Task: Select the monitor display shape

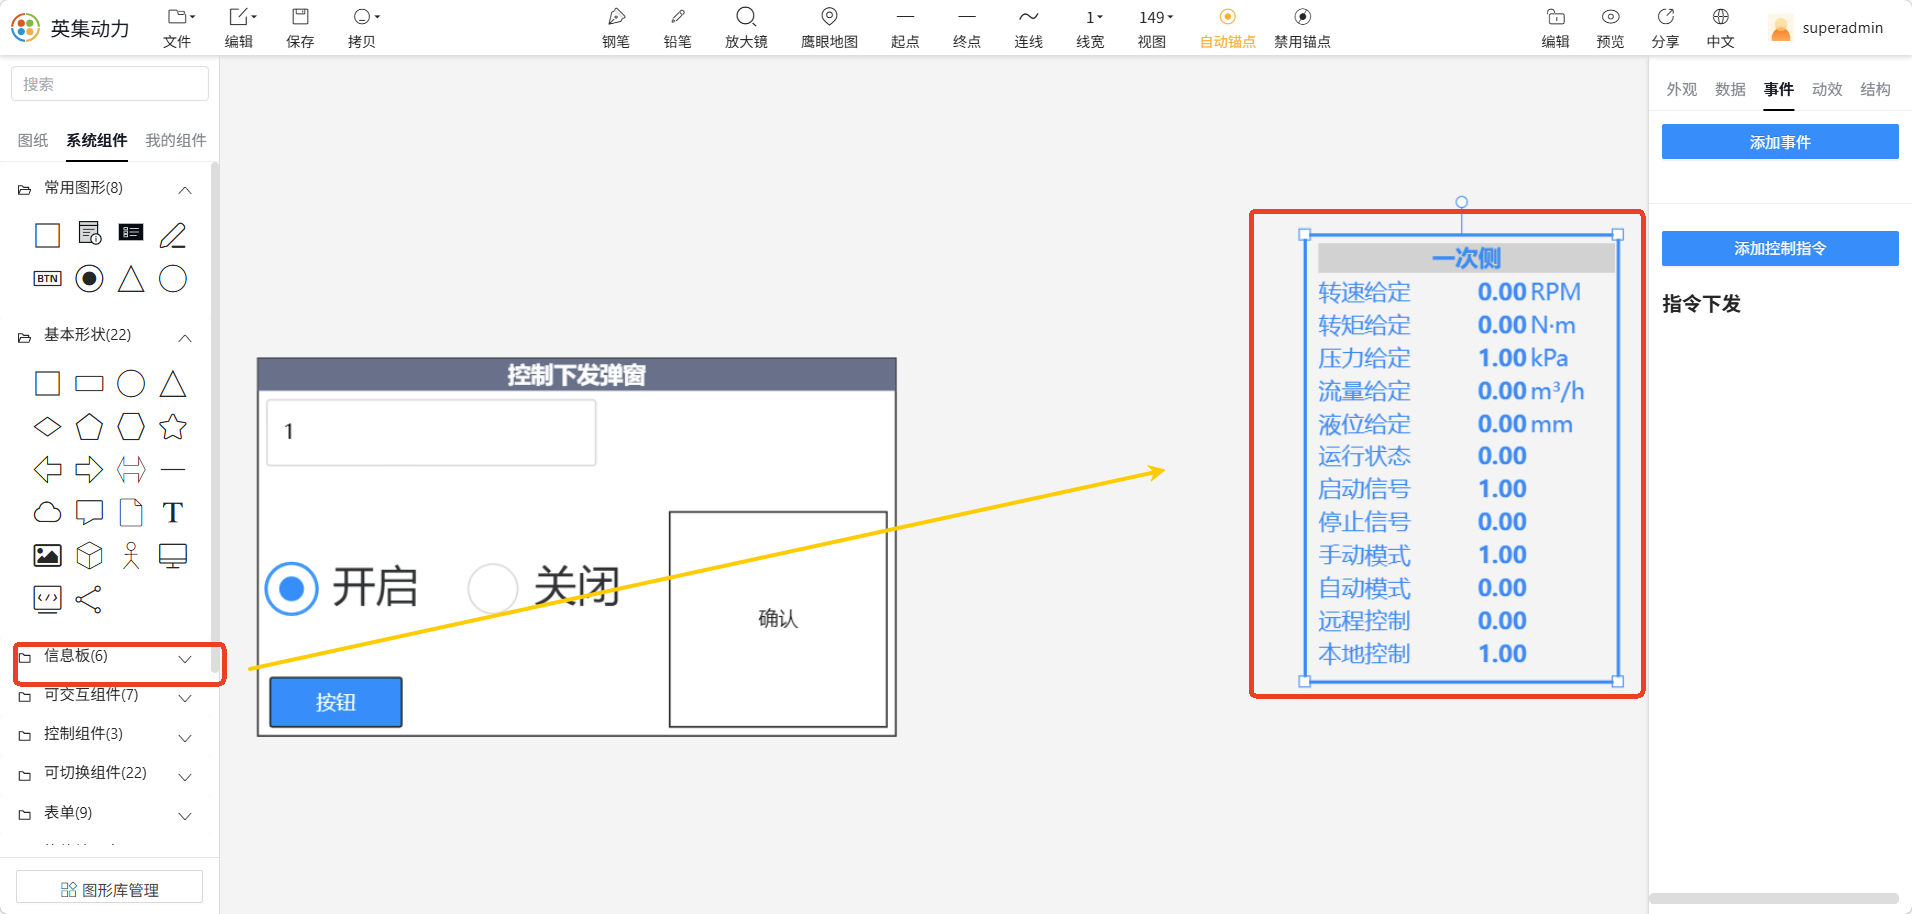Action: (x=173, y=555)
